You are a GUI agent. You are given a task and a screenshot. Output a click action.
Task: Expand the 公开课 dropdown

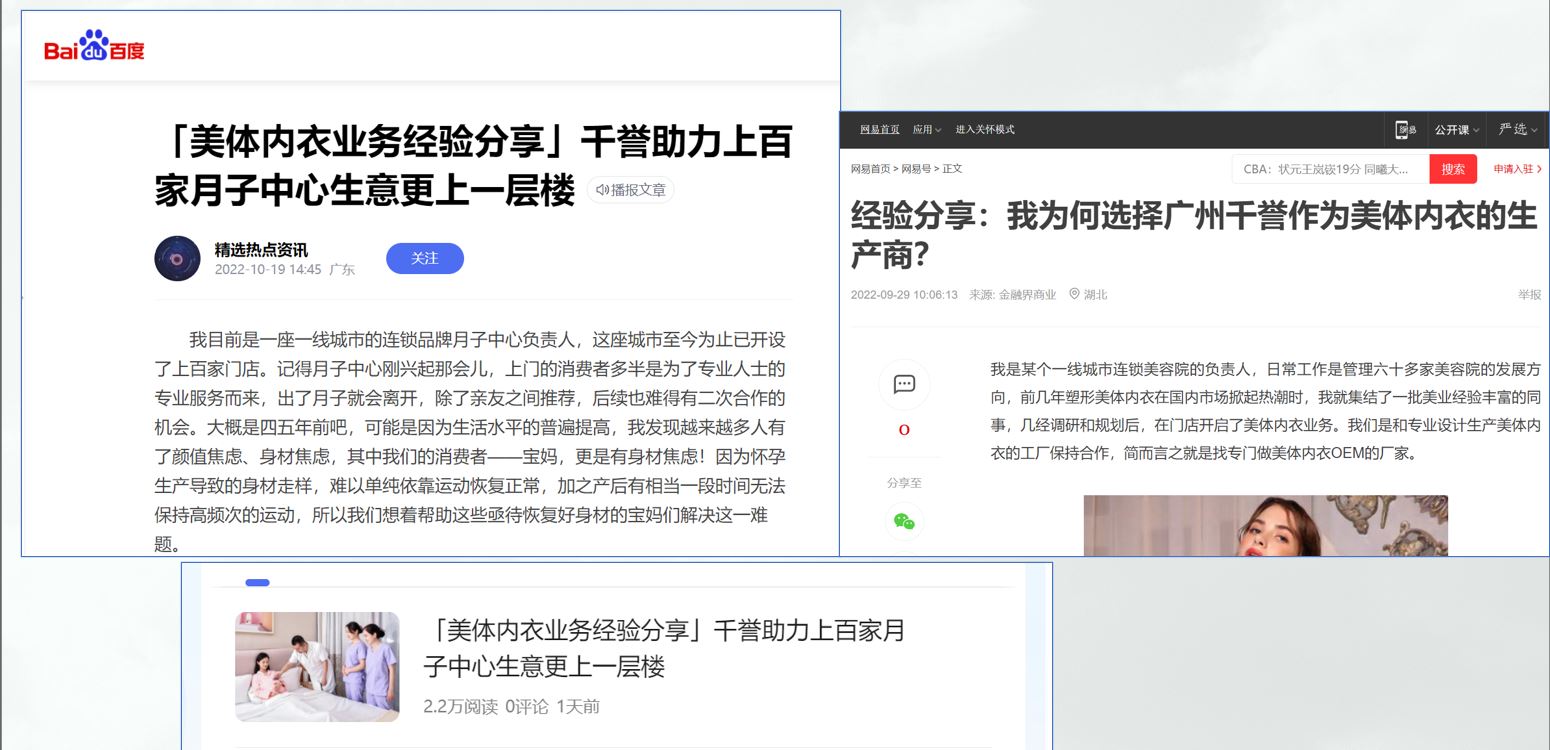1456,130
